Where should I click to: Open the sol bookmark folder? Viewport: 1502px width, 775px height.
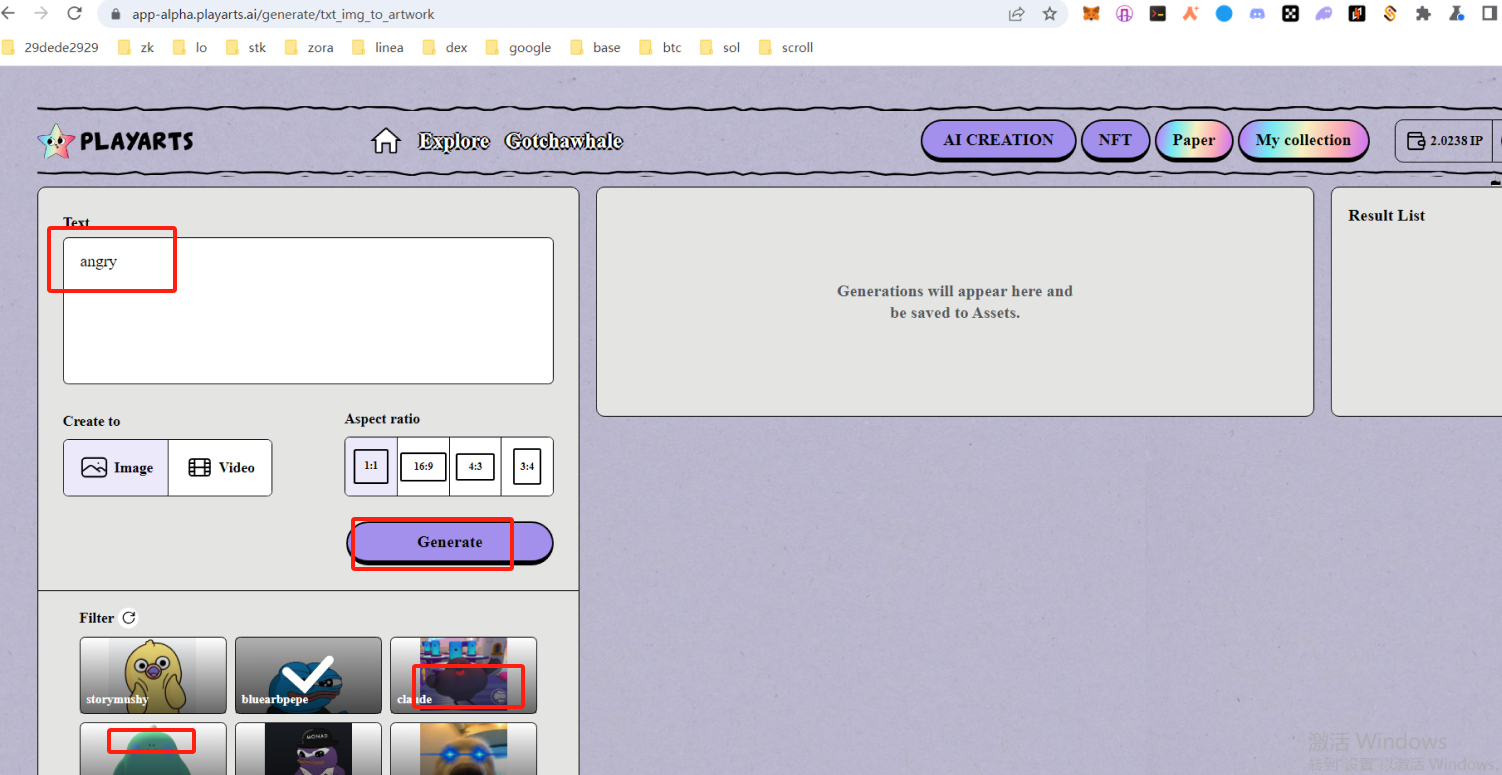[721, 47]
